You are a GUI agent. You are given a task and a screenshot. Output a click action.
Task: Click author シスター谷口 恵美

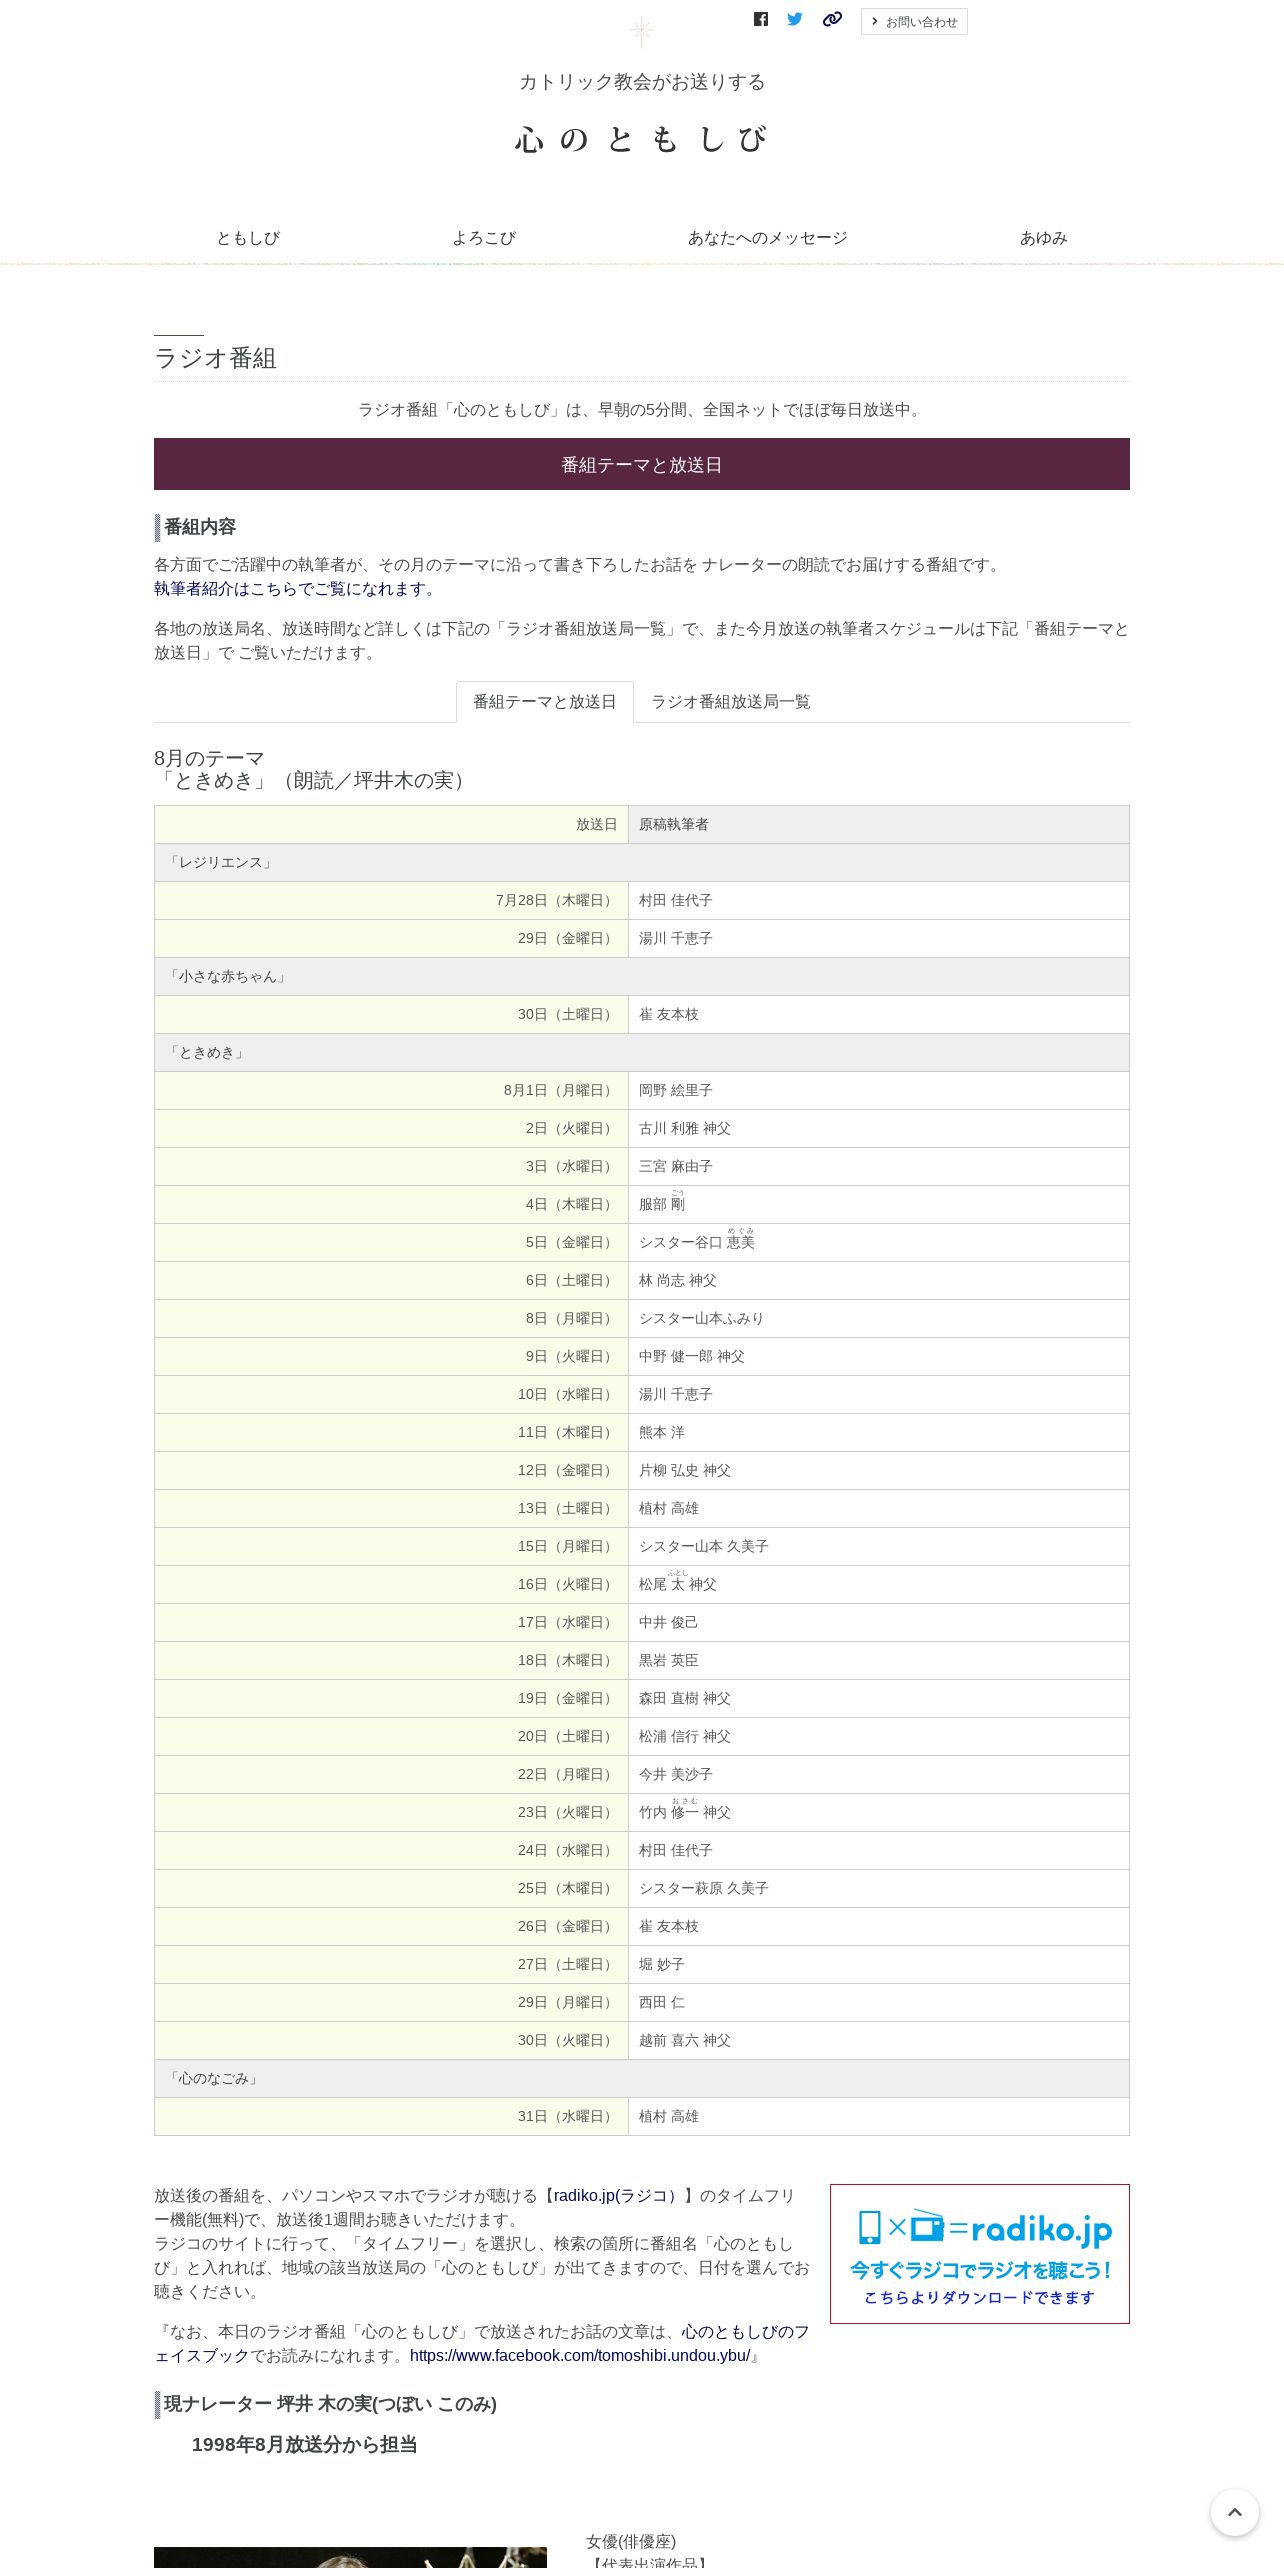click(x=697, y=1241)
